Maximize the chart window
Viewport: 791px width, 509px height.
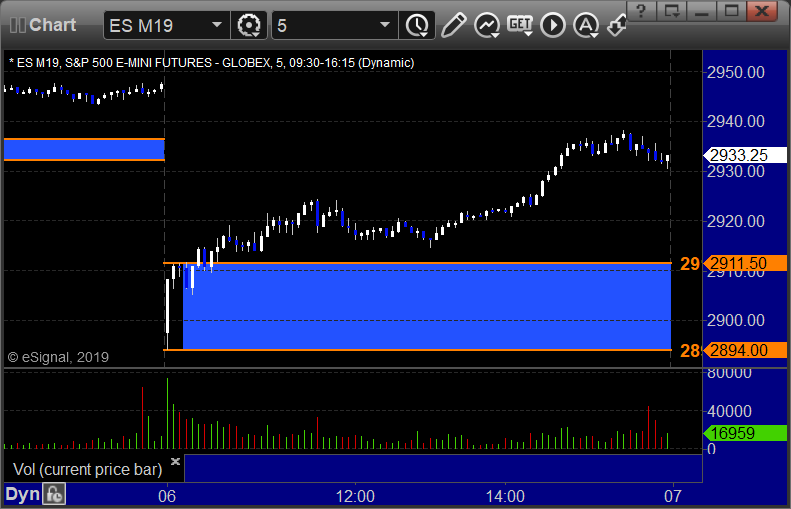click(x=731, y=11)
